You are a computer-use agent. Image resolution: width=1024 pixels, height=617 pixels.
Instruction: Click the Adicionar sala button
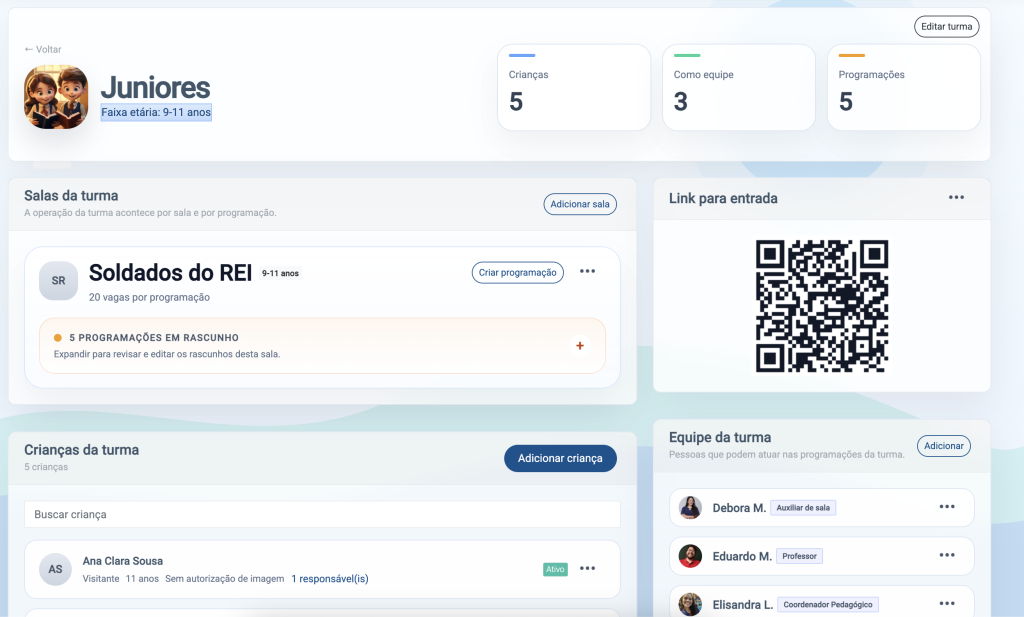tap(580, 204)
